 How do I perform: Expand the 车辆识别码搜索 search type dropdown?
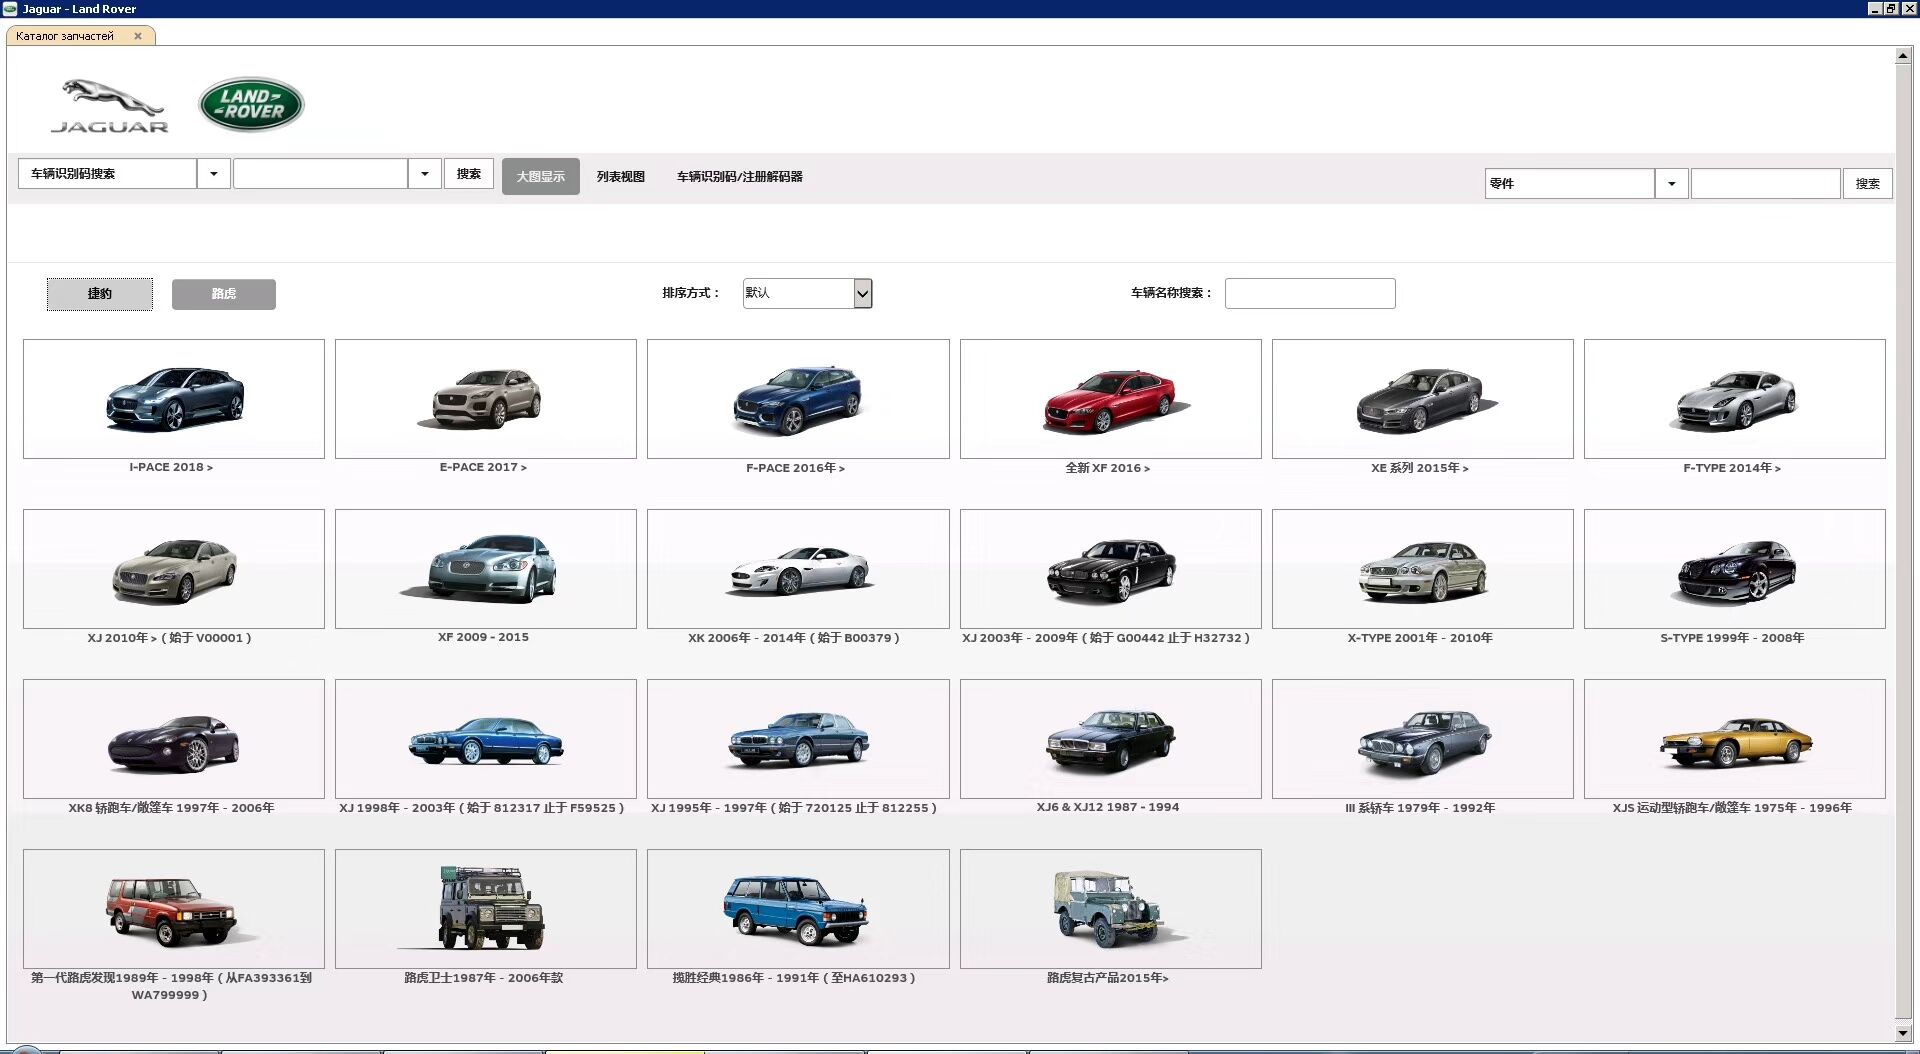coord(213,174)
